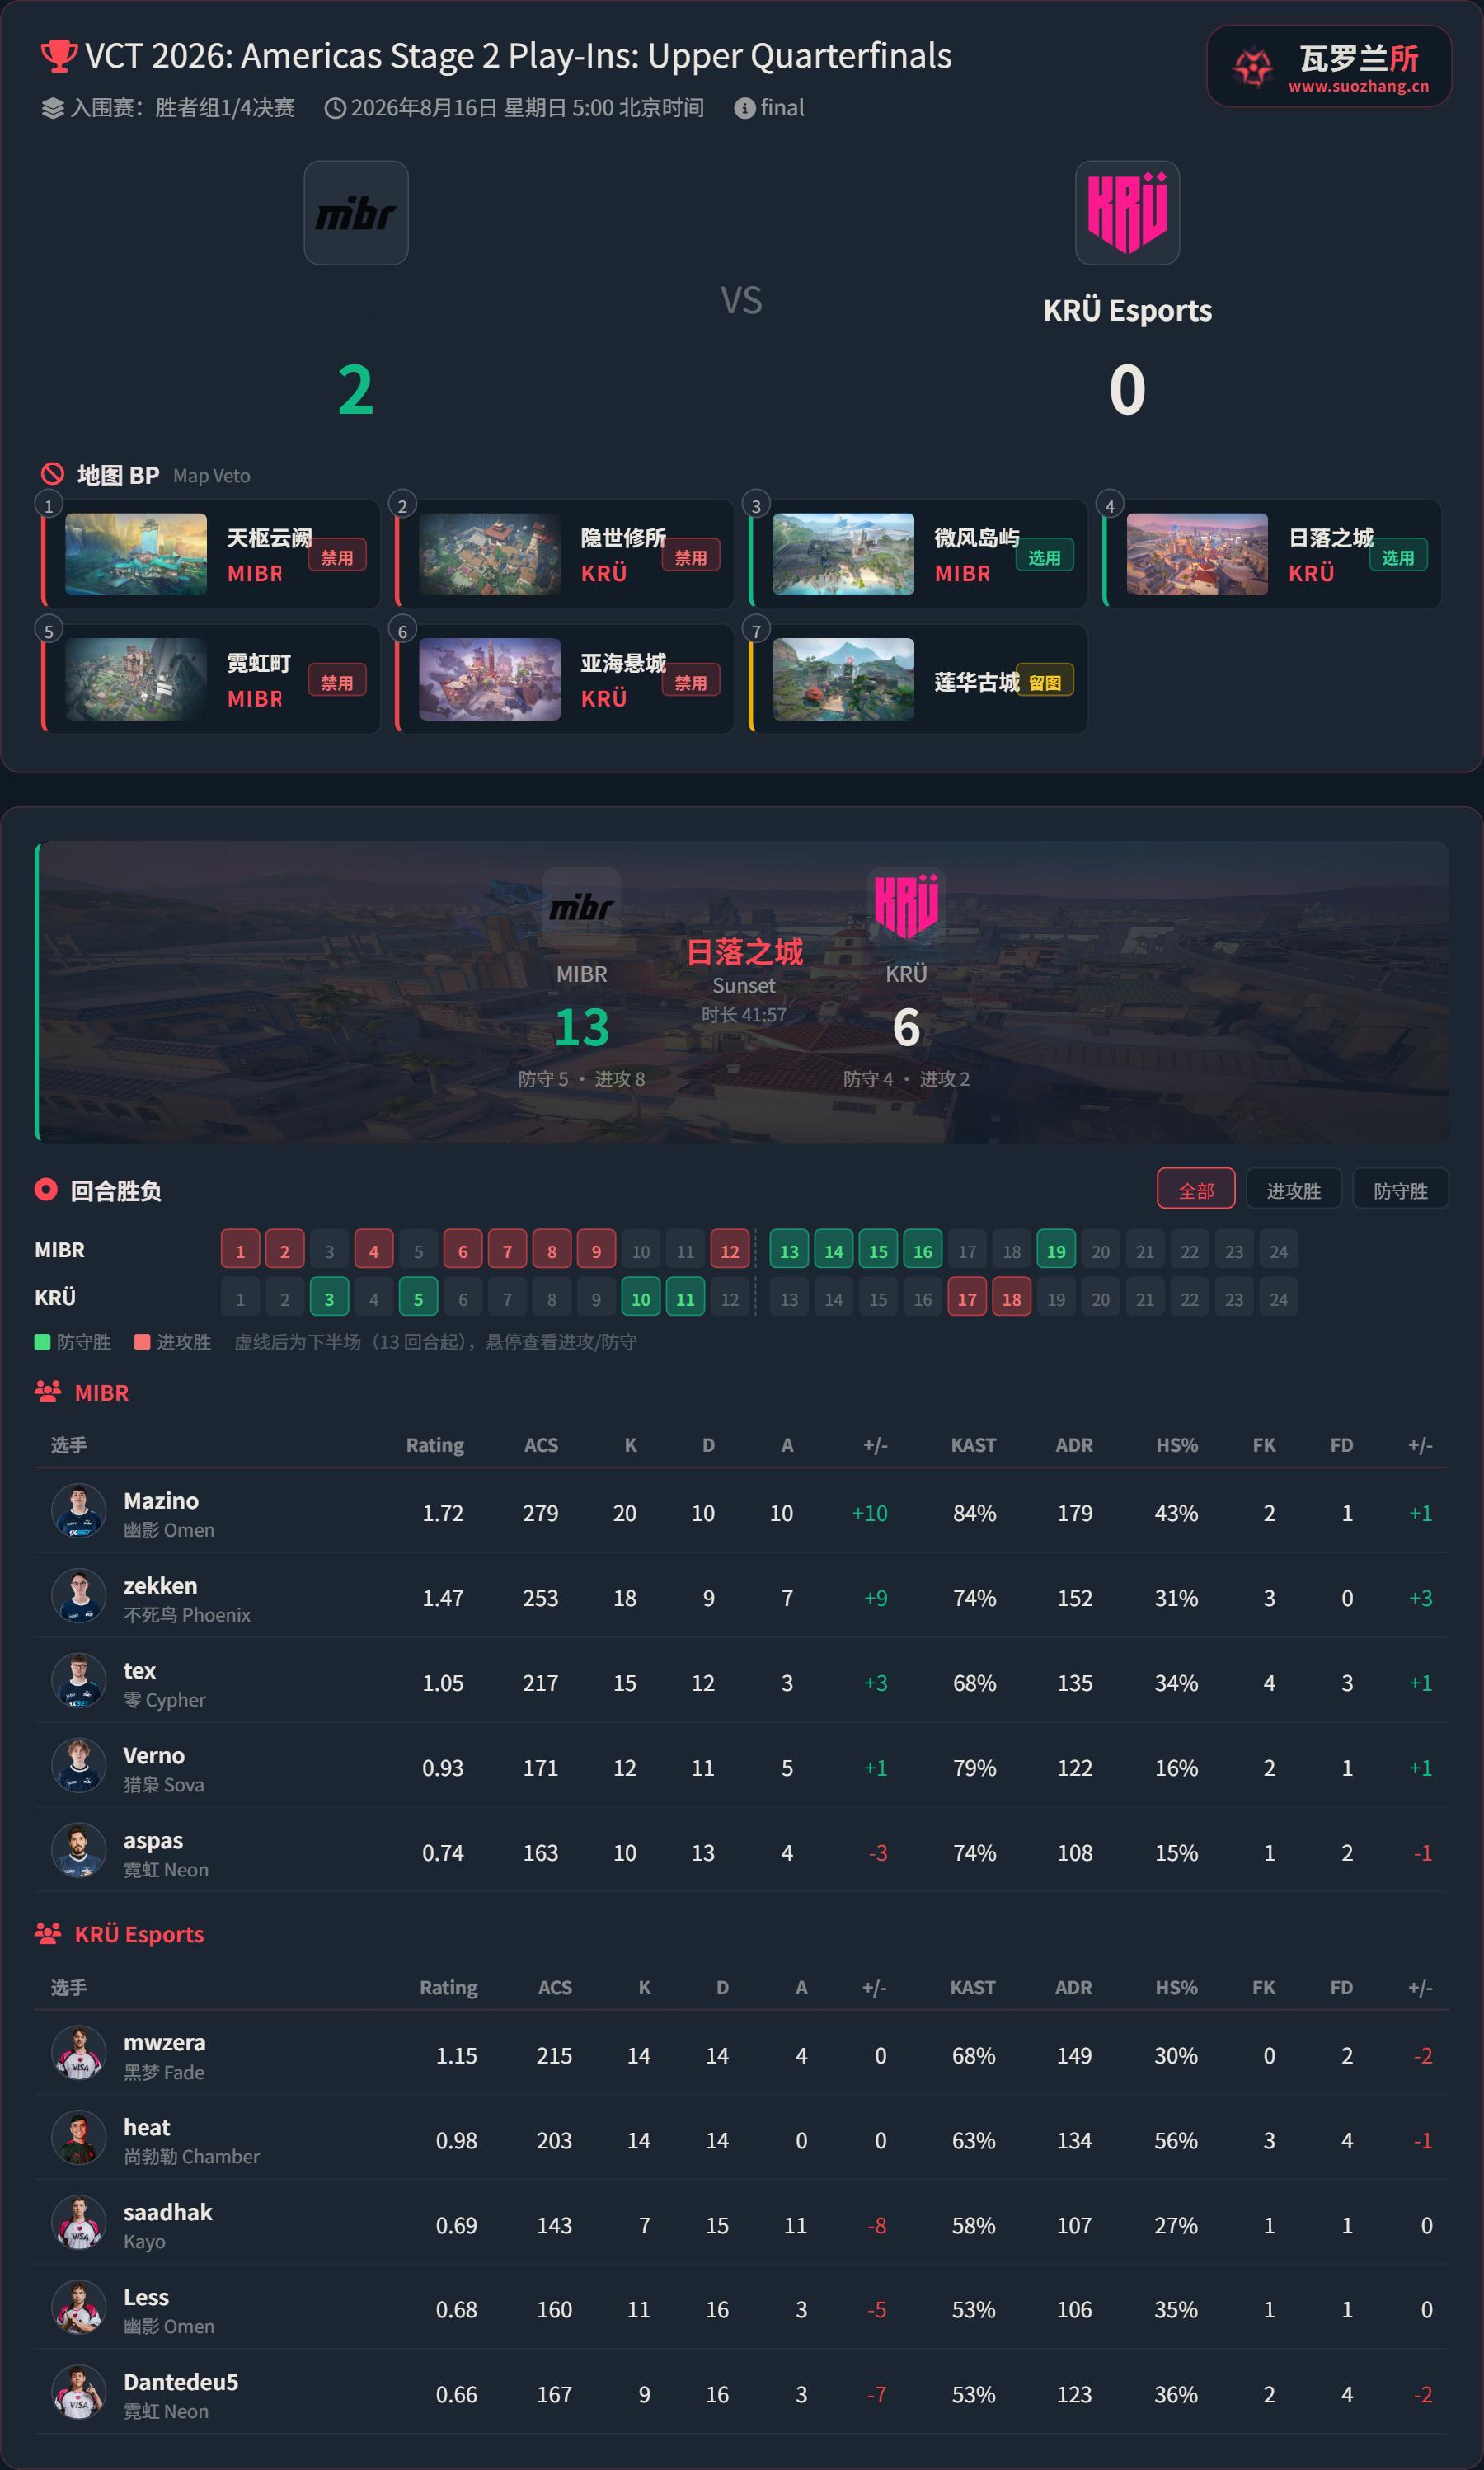Click the HS% column header in MIBR table
The width and height of the screenshot is (1484, 2470).
tap(1177, 1445)
